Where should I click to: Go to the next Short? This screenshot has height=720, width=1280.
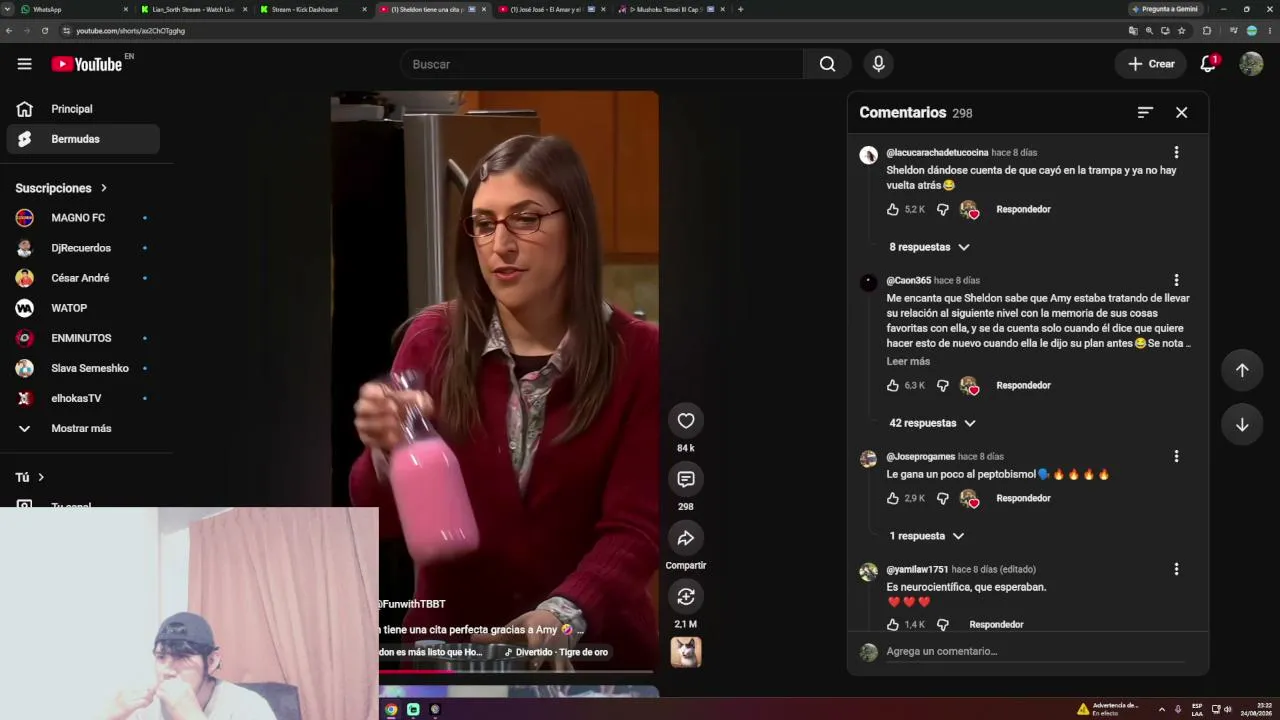[x=1242, y=424]
